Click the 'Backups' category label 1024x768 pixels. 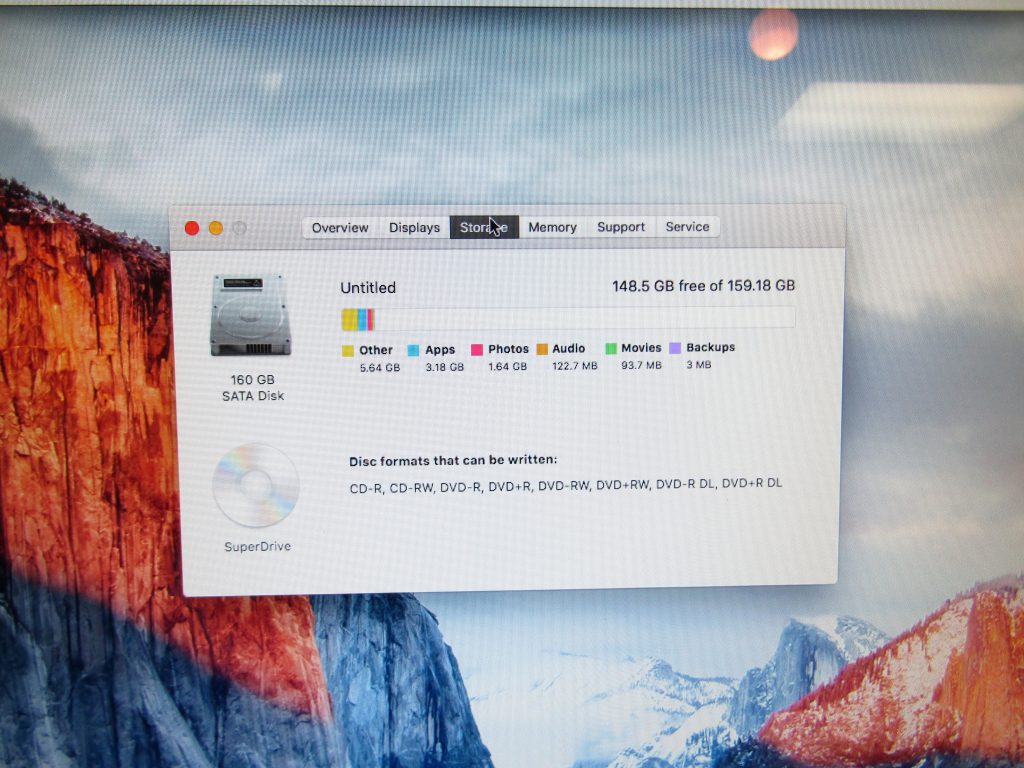pyautogui.click(x=711, y=347)
